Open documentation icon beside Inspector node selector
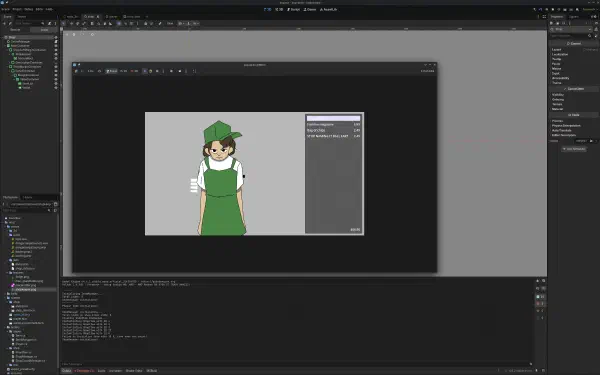Viewport: 600px width, 375px height. 596,29
